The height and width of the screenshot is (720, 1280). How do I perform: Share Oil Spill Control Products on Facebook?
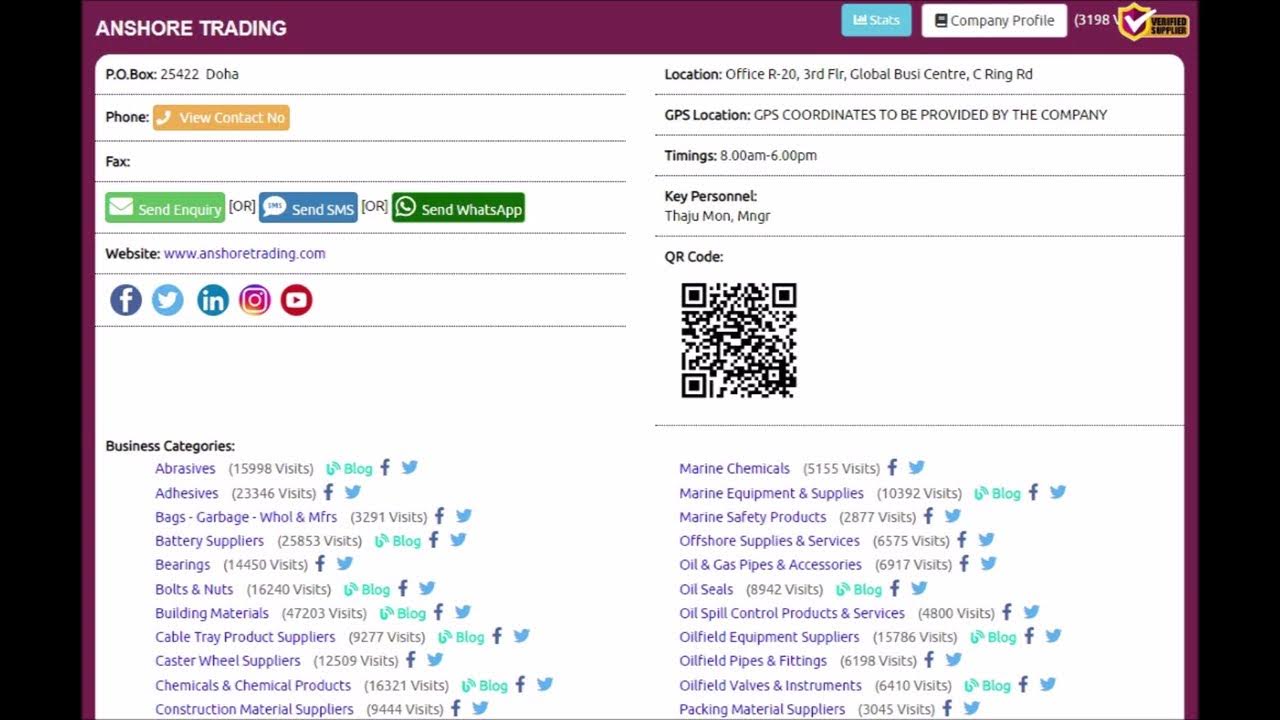click(1007, 612)
